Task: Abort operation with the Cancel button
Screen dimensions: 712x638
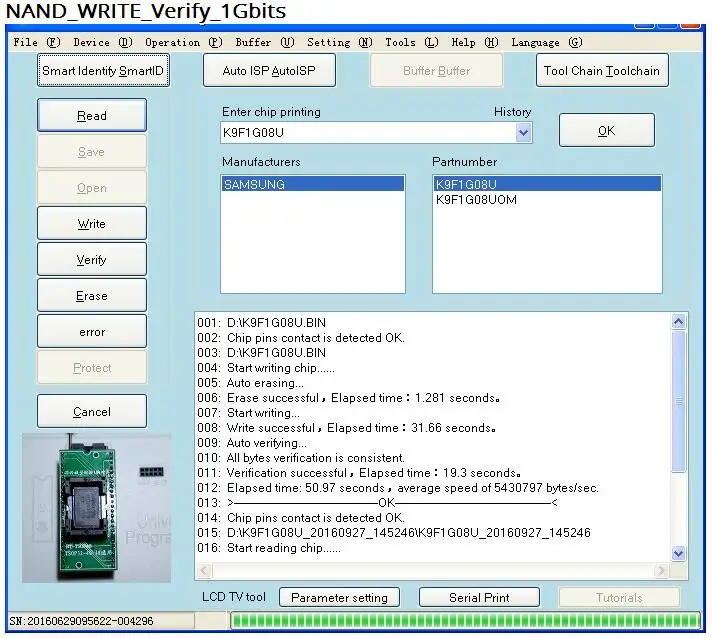Action: (x=92, y=411)
